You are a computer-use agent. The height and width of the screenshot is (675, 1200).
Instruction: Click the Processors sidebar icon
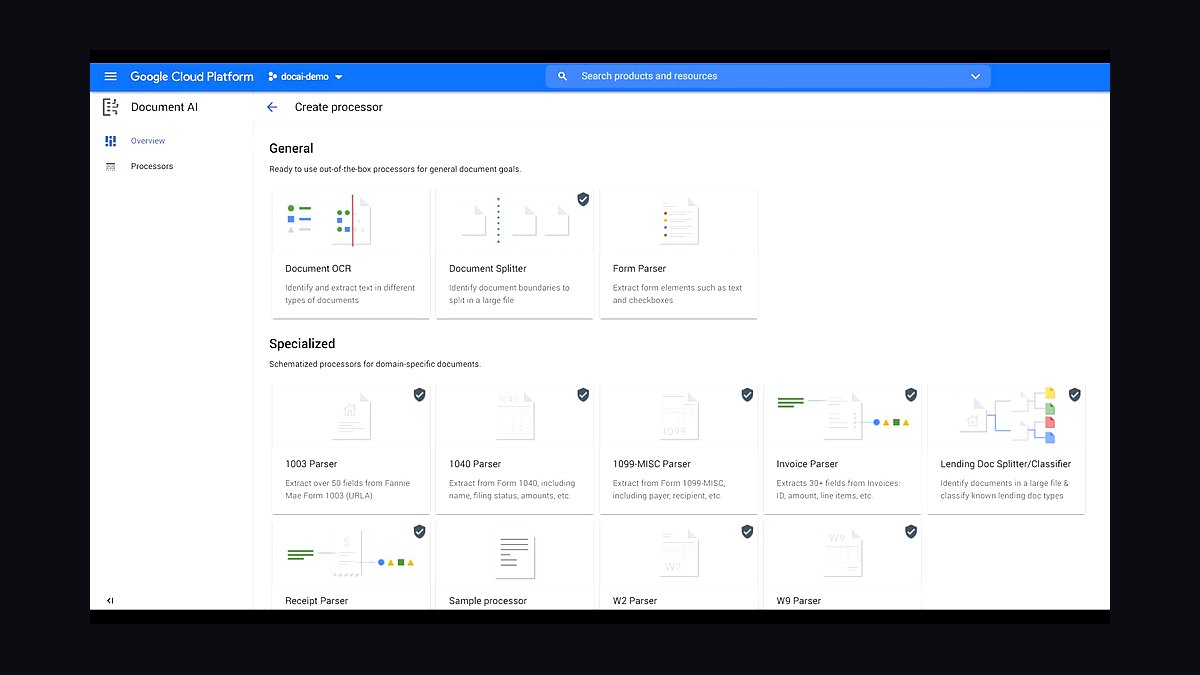(111, 166)
